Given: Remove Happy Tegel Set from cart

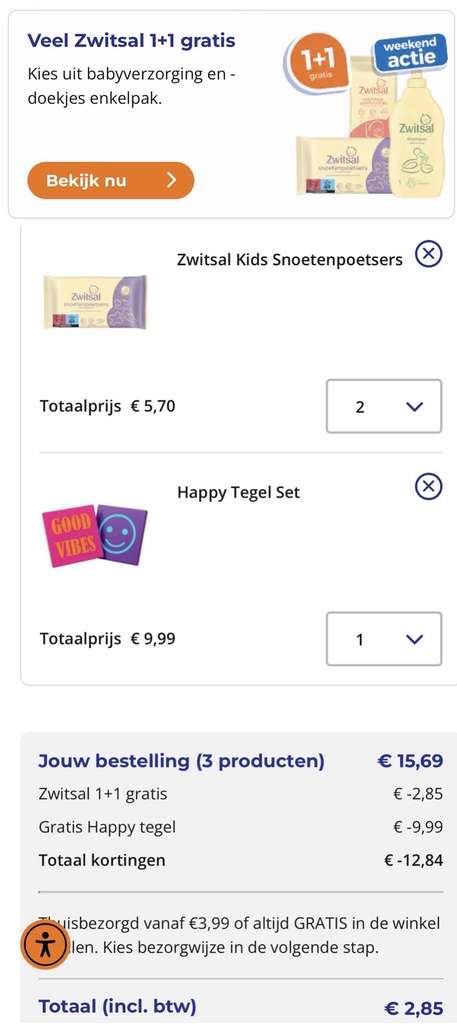Looking at the screenshot, I should click(428, 487).
